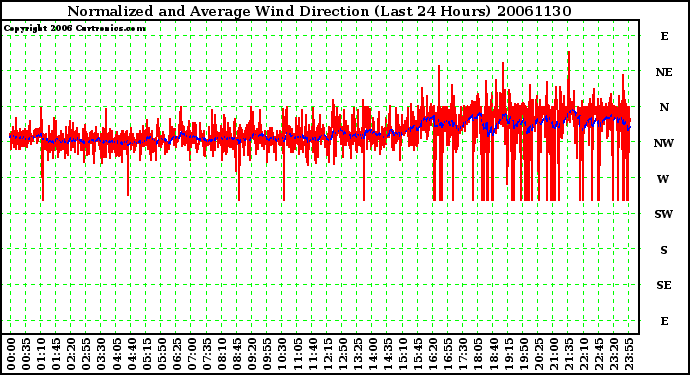Click the NW direction label

(x=664, y=143)
